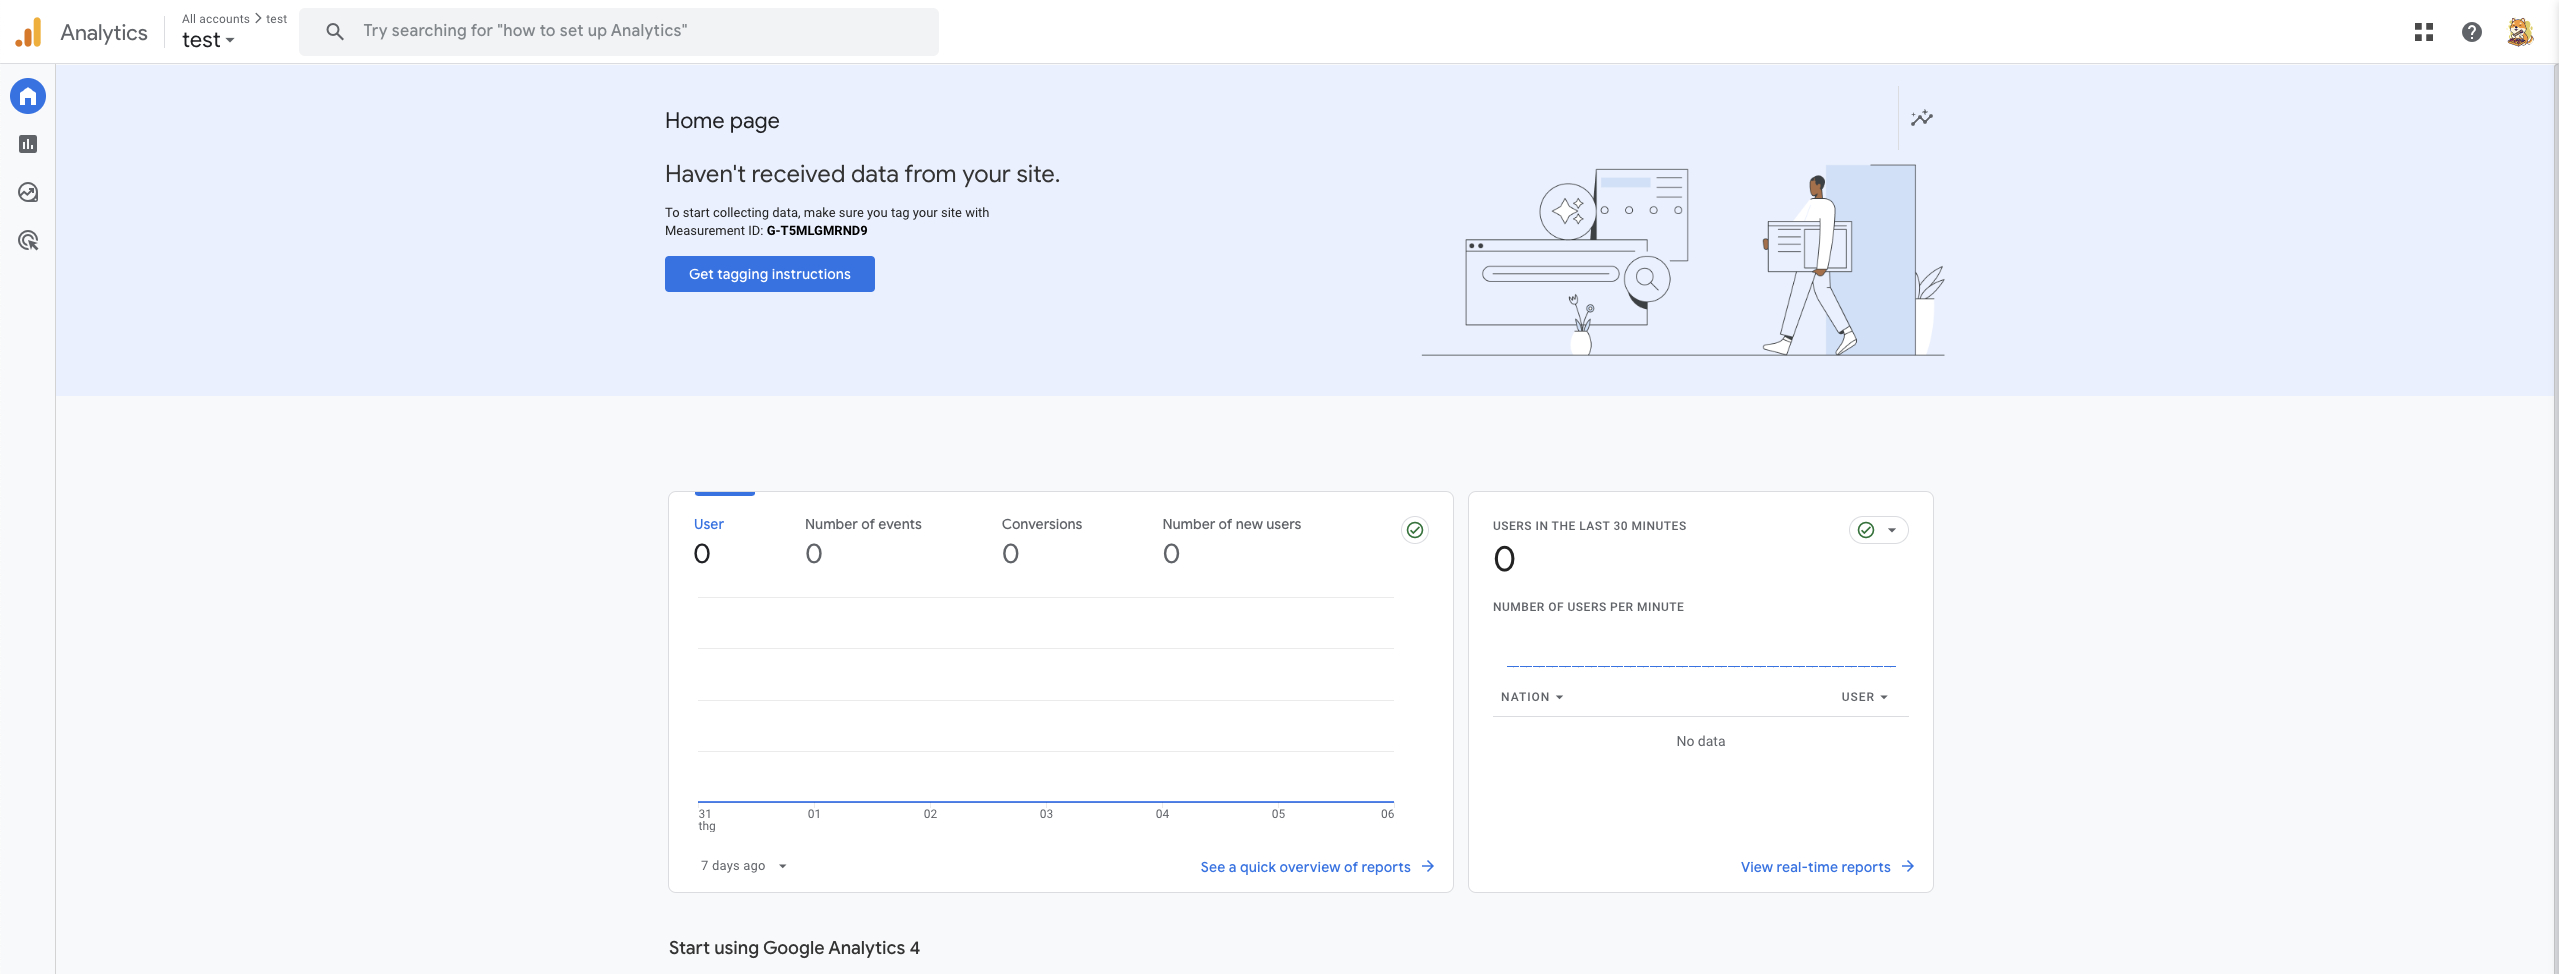Click the Haven't received data headline
The width and height of the screenshot is (2559, 974).
pyautogui.click(x=862, y=174)
